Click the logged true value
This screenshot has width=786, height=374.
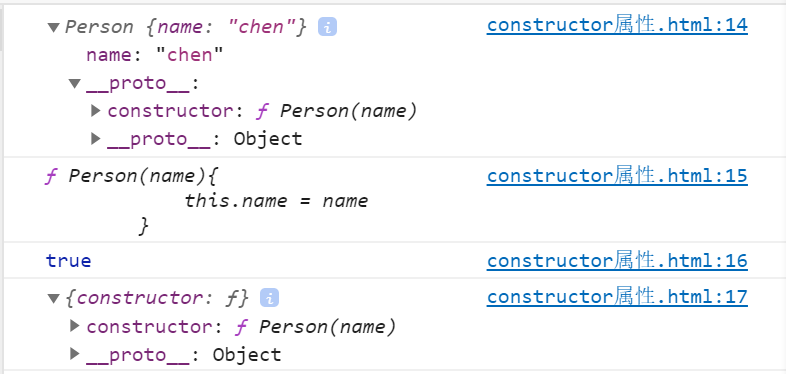point(68,261)
